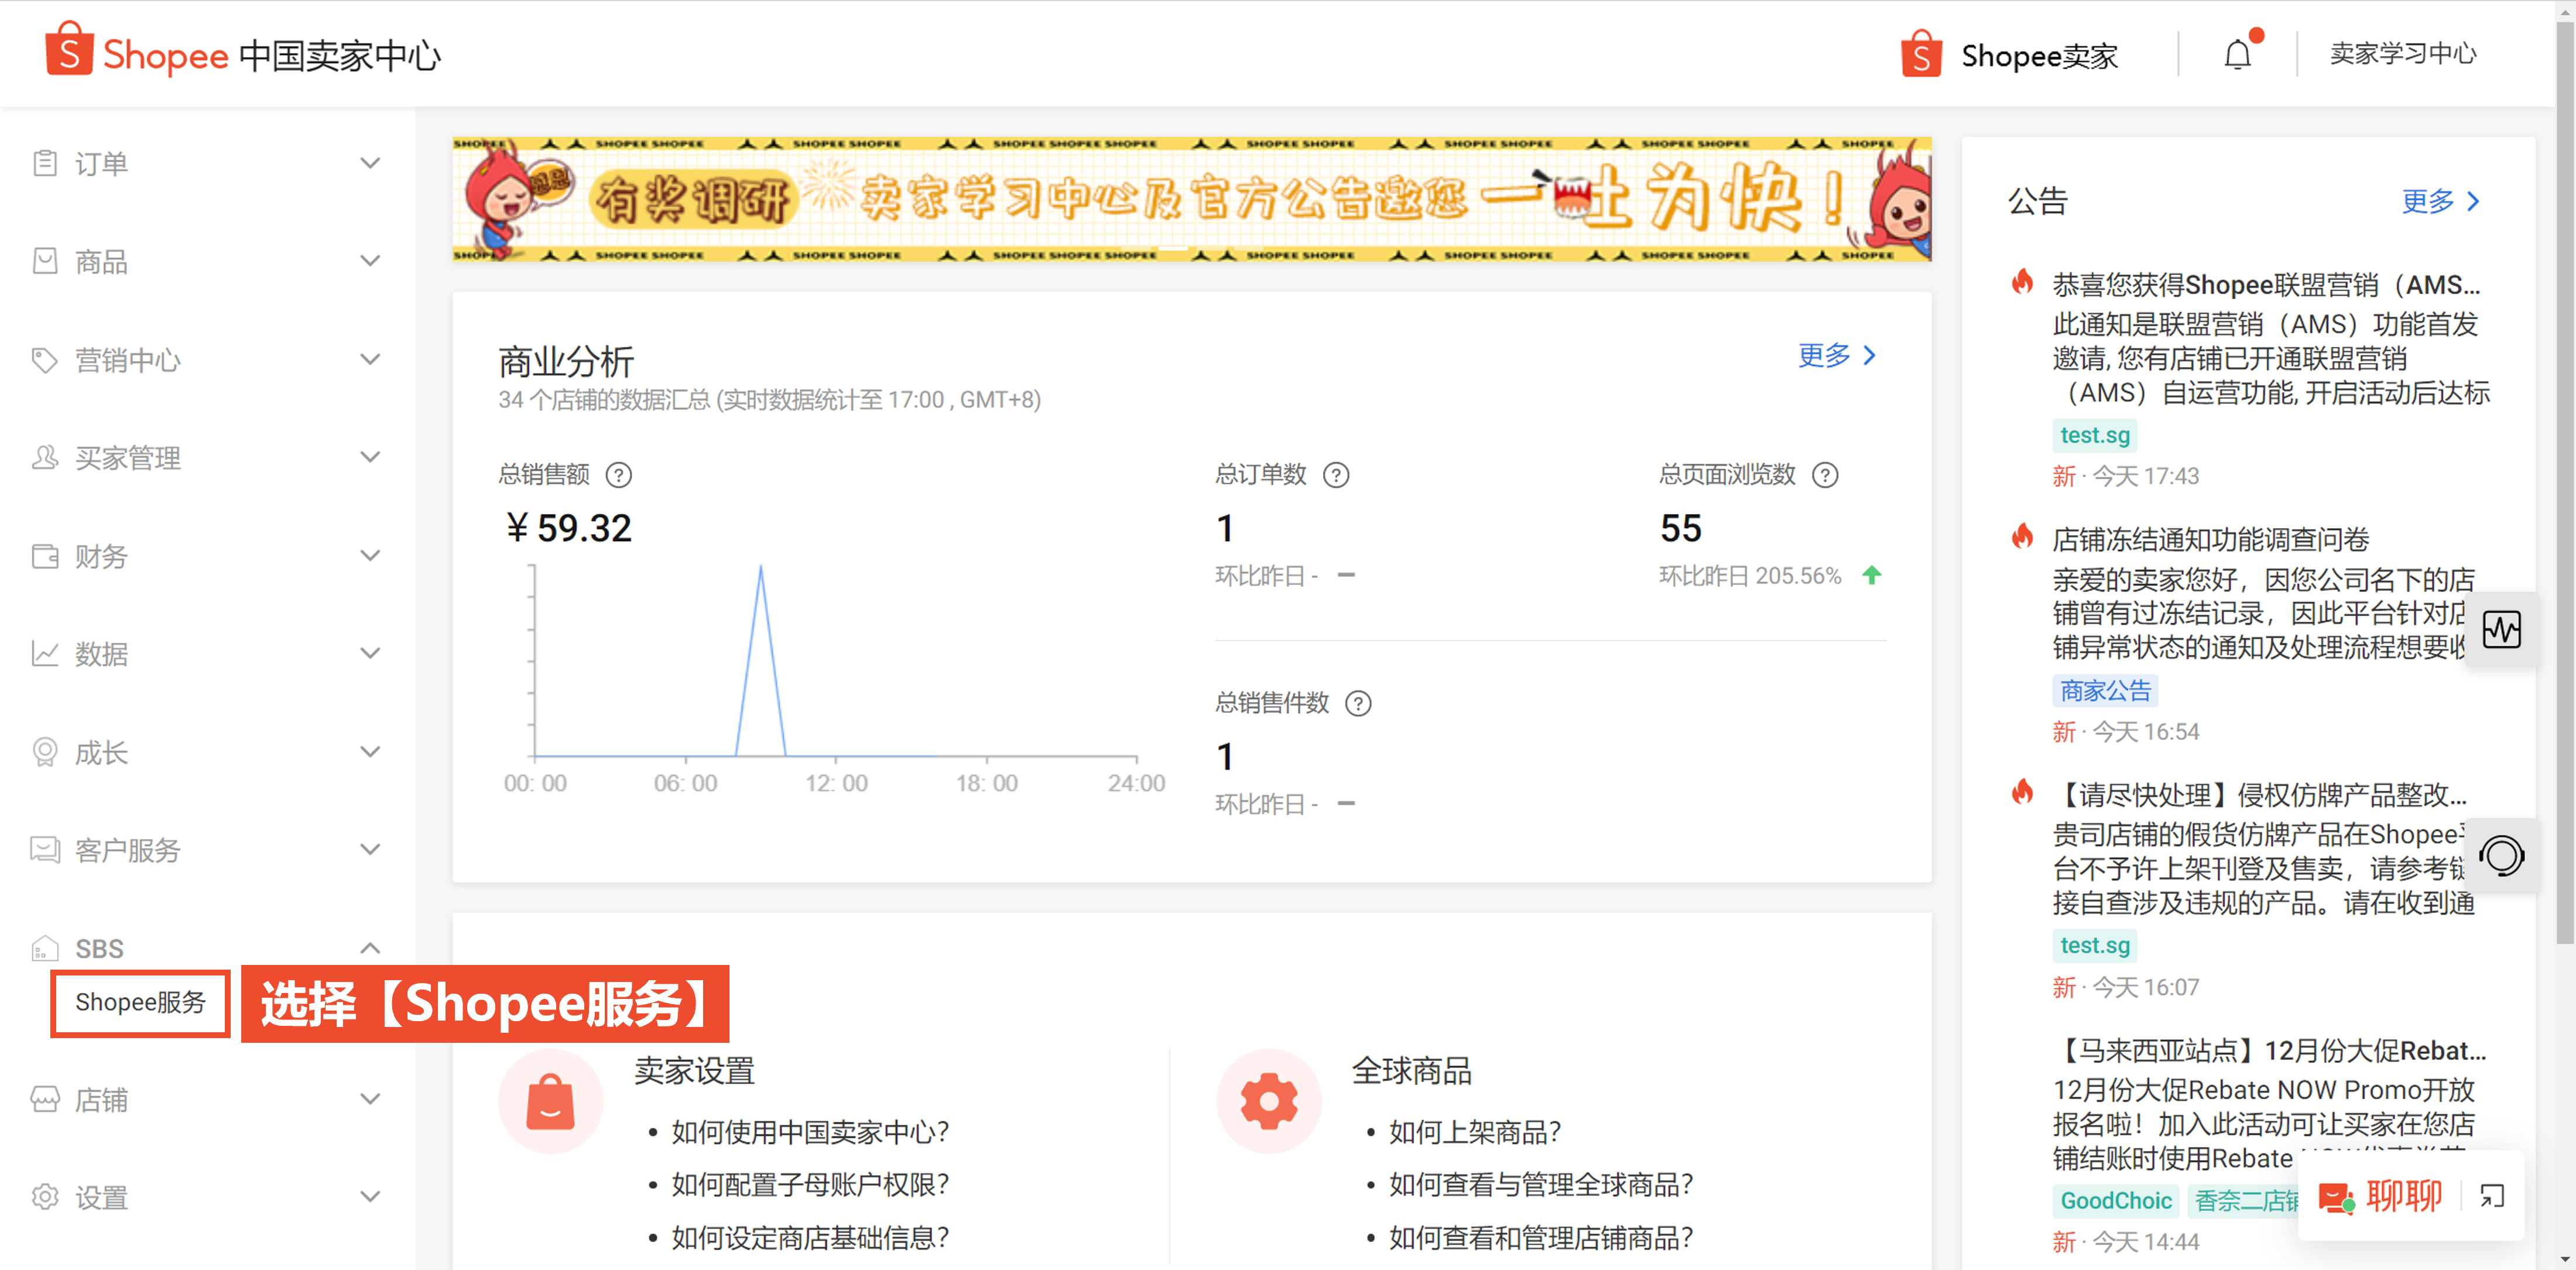
Task: Click the 数据 chart icon
Action: 44,653
